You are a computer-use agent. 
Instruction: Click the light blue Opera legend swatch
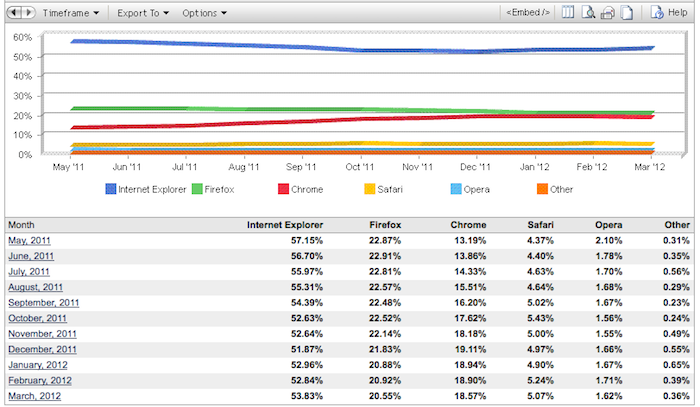(x=456, y=189)
